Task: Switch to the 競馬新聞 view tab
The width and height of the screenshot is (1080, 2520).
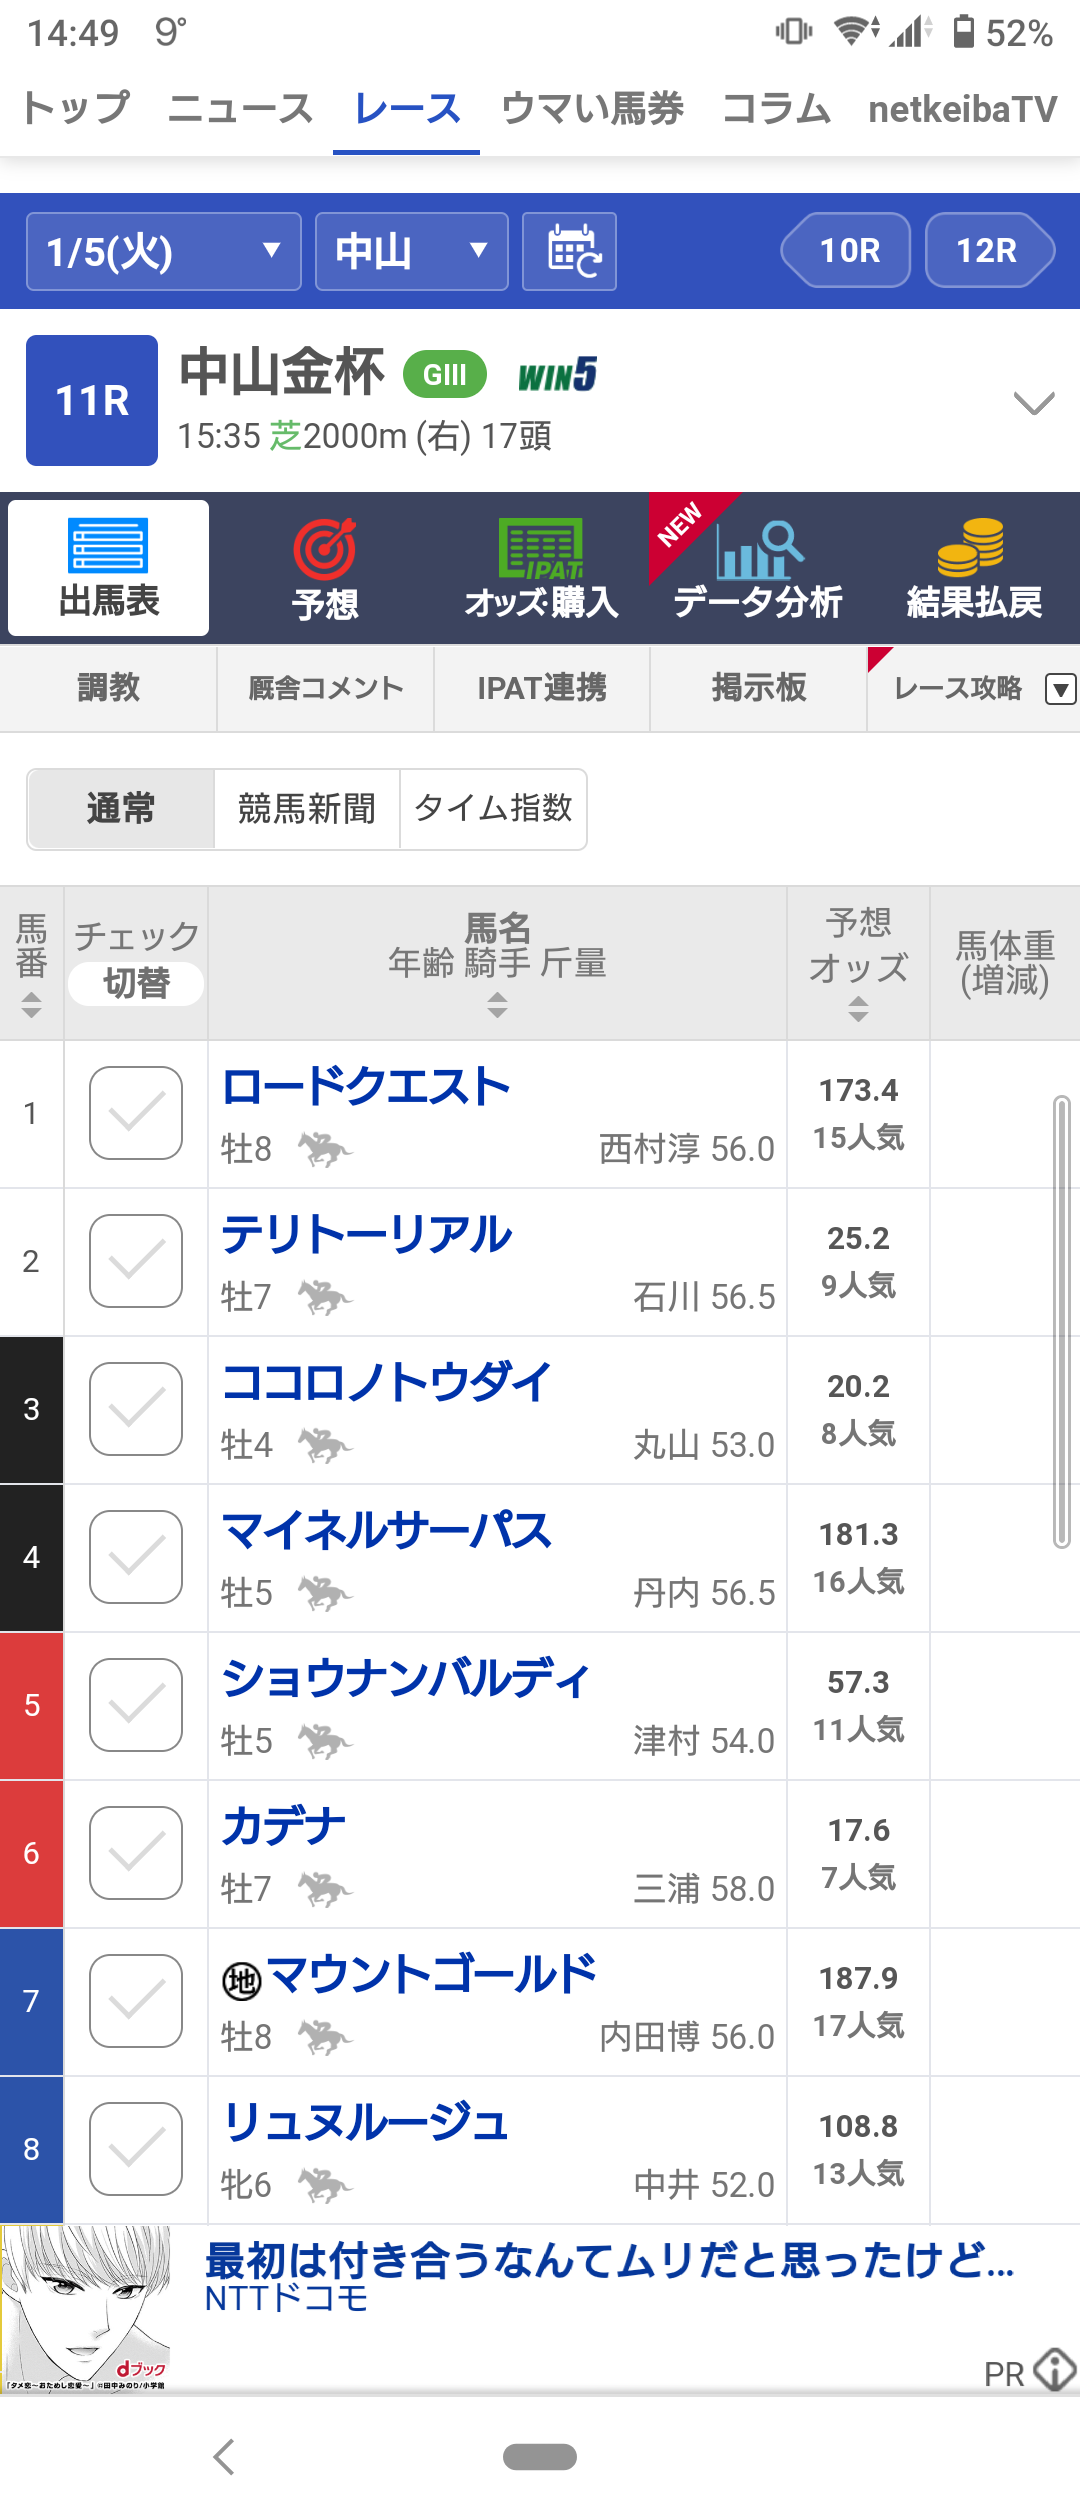Action: pos(307,809)
